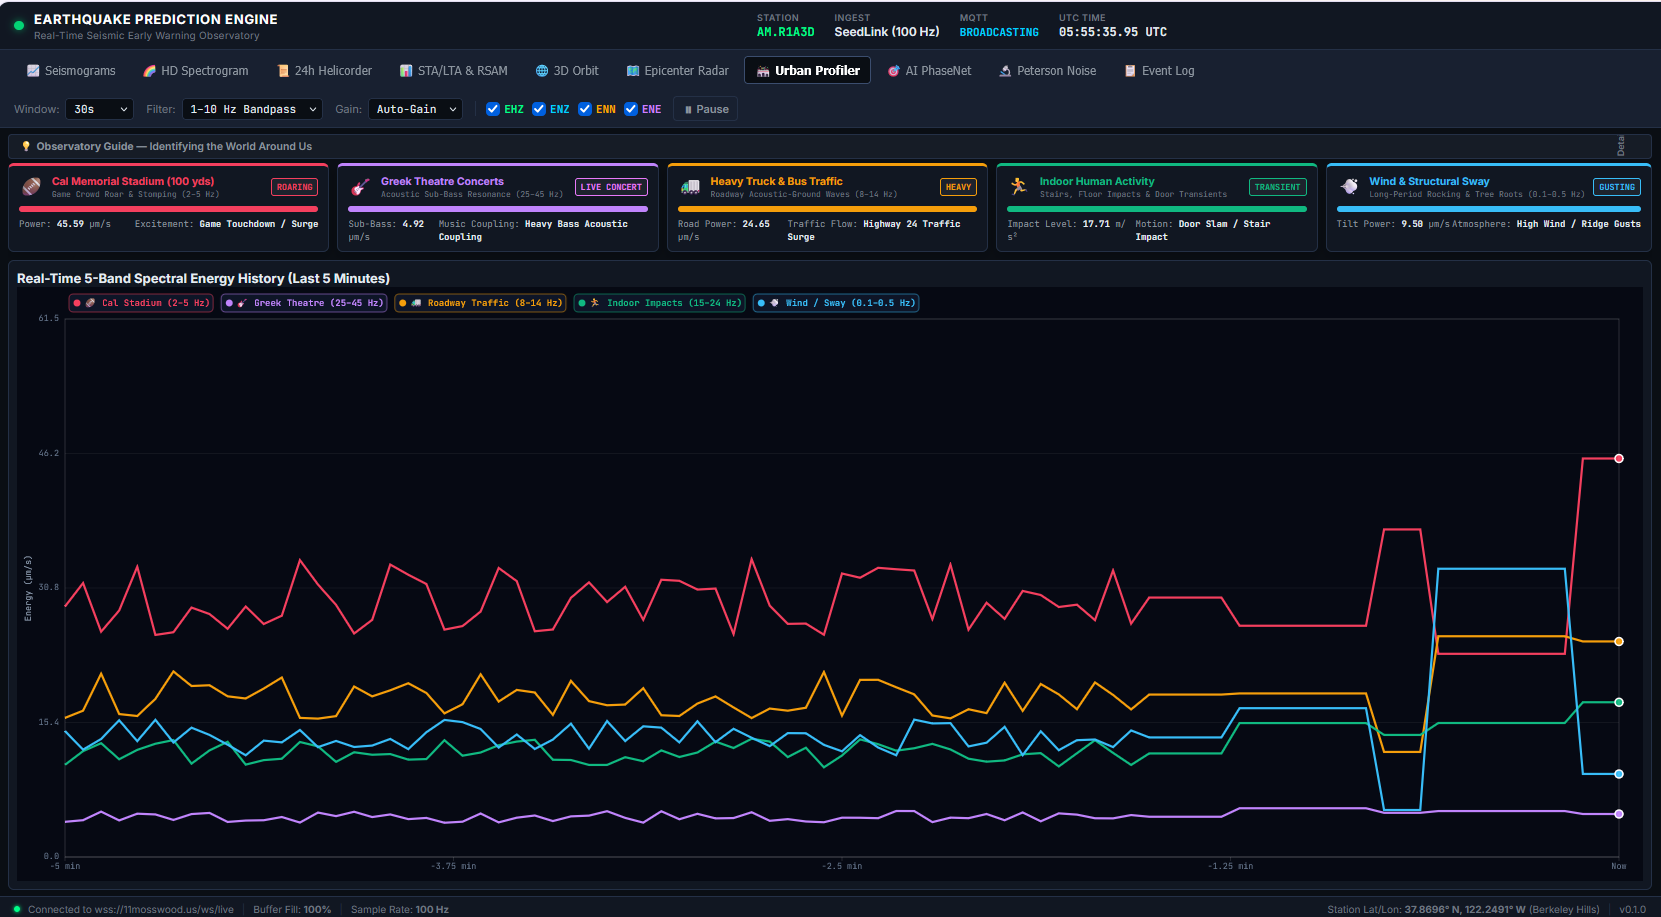Toggle the ENN channel checkbox
This screenshot has height=917, width=1661.
[585, 109]
